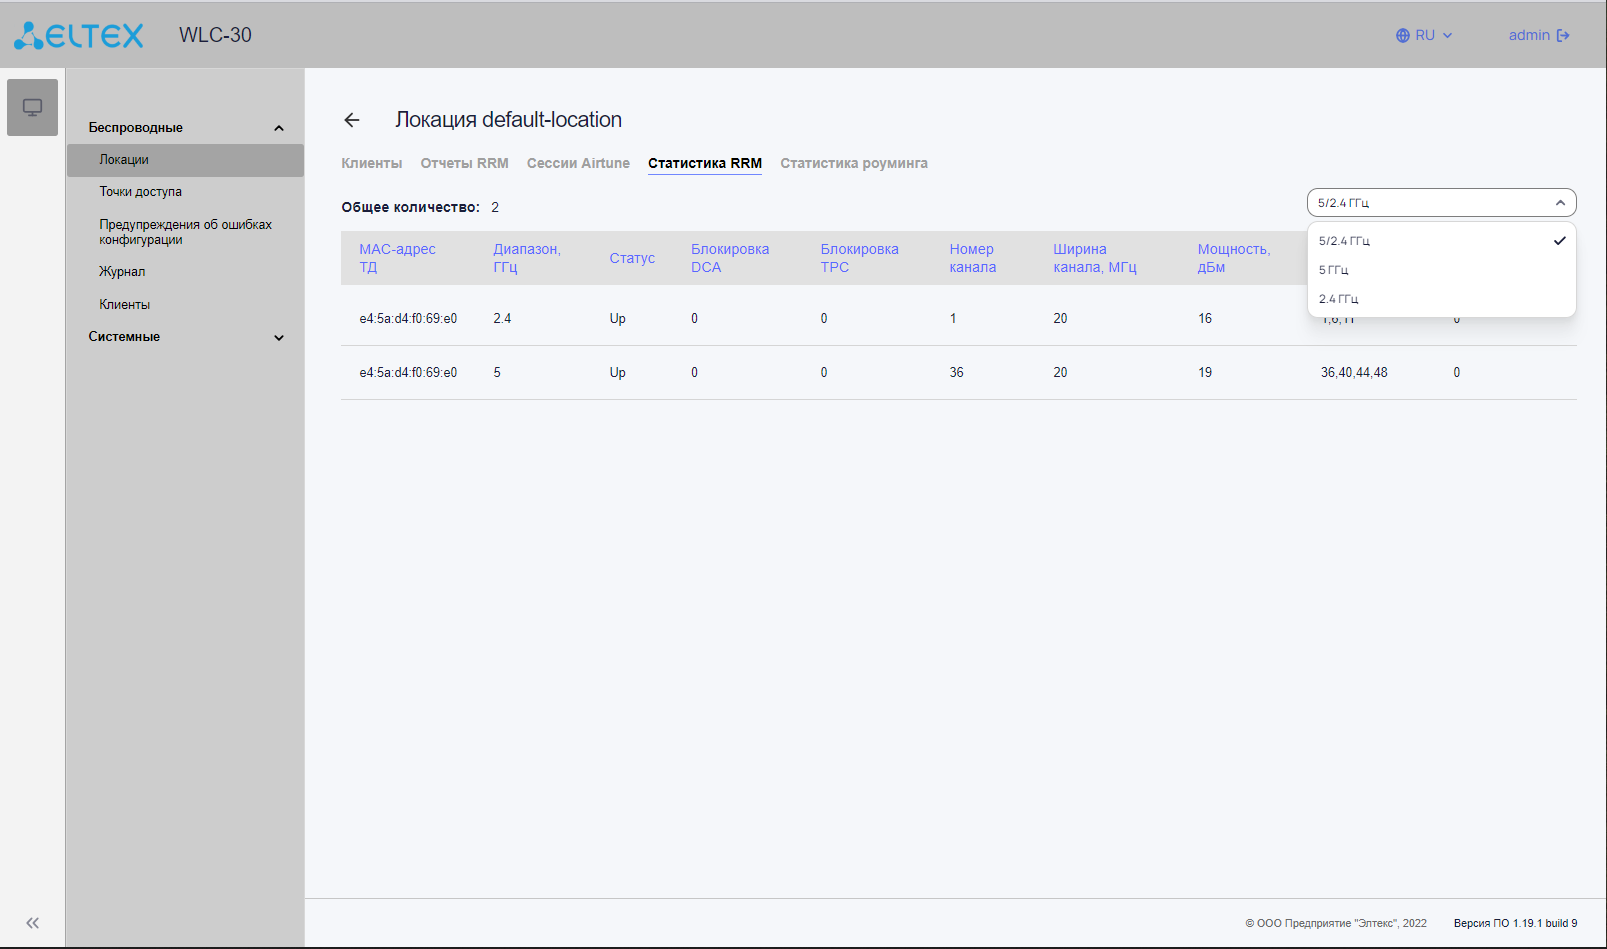Open the Статистика роуминга tab
Screen dimensions: 1607x949
coord(853,163)
